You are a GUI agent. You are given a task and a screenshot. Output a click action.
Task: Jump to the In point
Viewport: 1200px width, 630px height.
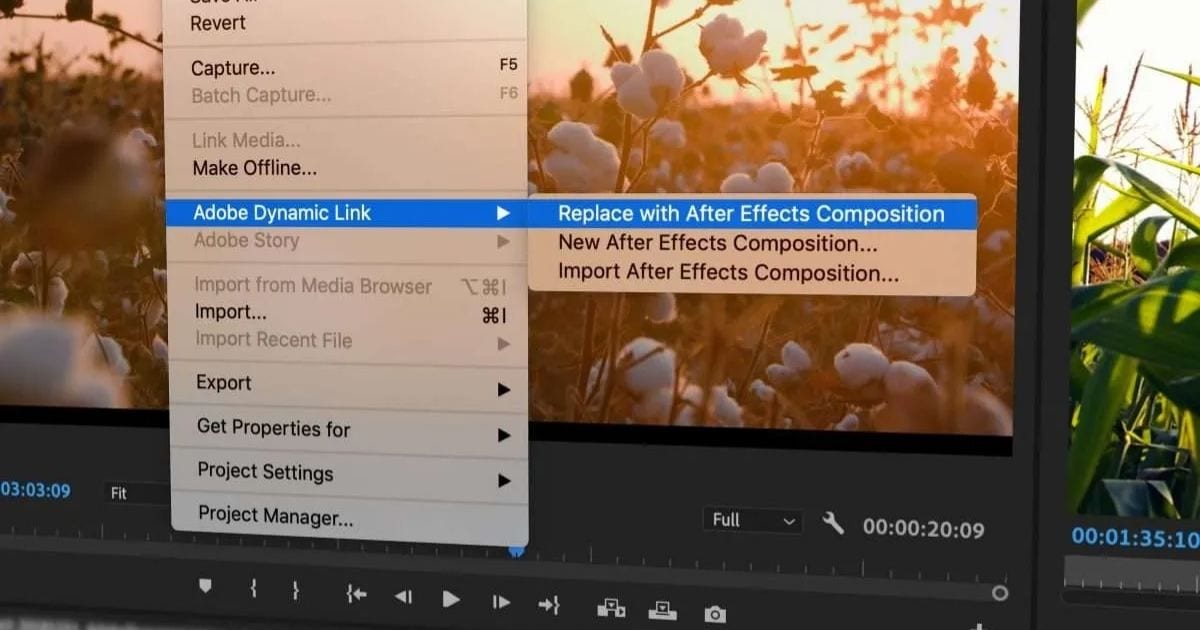tap(356, 595)
